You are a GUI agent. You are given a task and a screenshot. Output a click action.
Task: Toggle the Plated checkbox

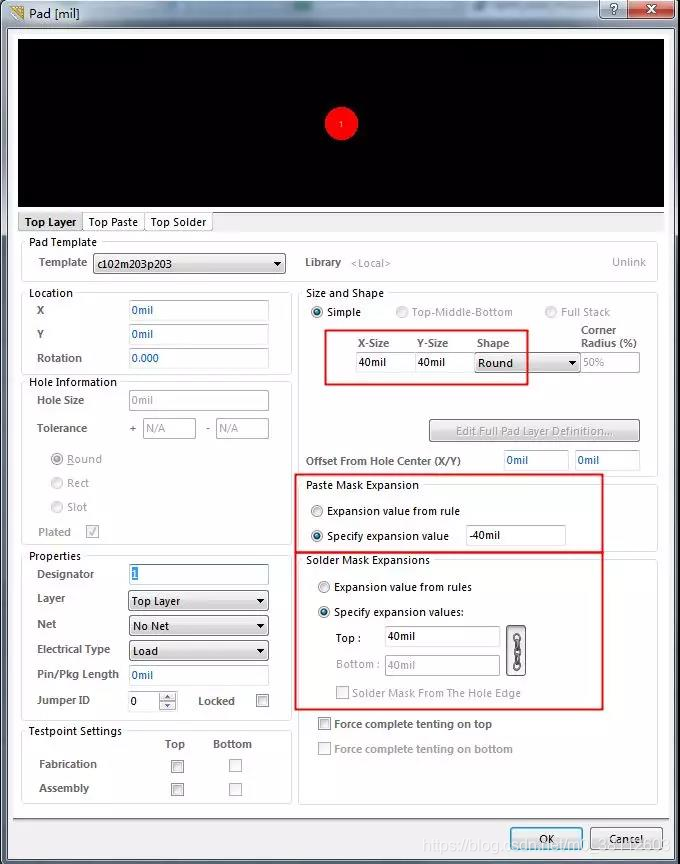pos(93,532)
